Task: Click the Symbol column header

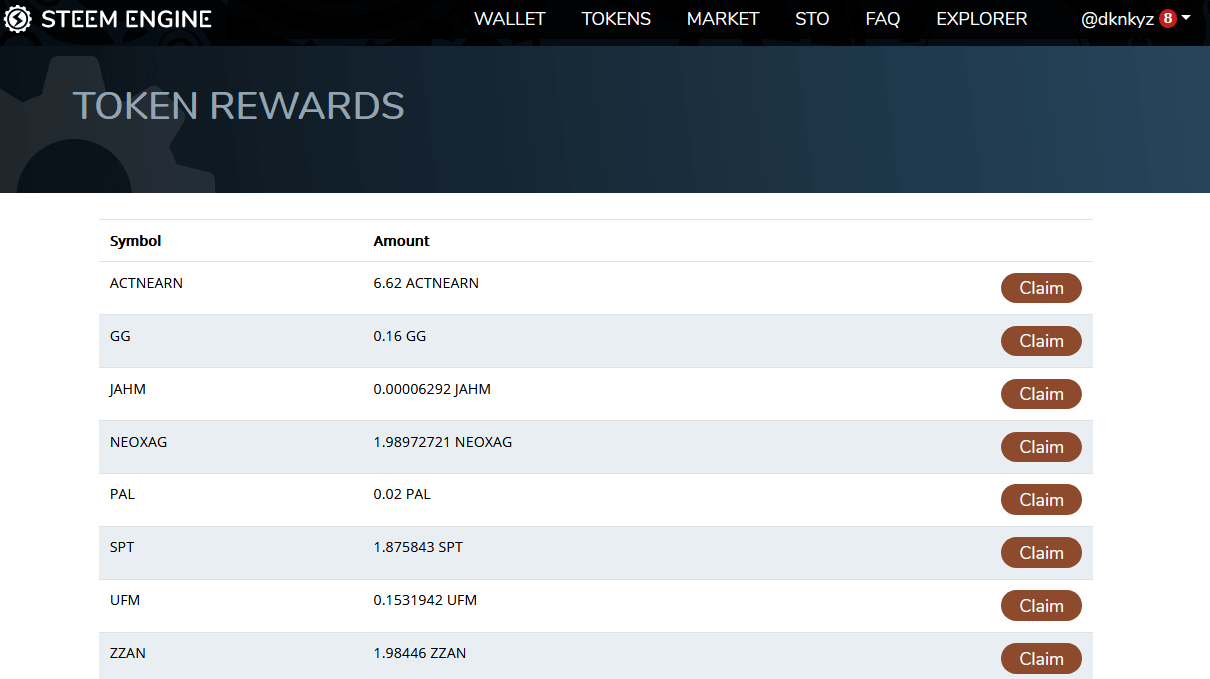Action: (x=136, y=241)
